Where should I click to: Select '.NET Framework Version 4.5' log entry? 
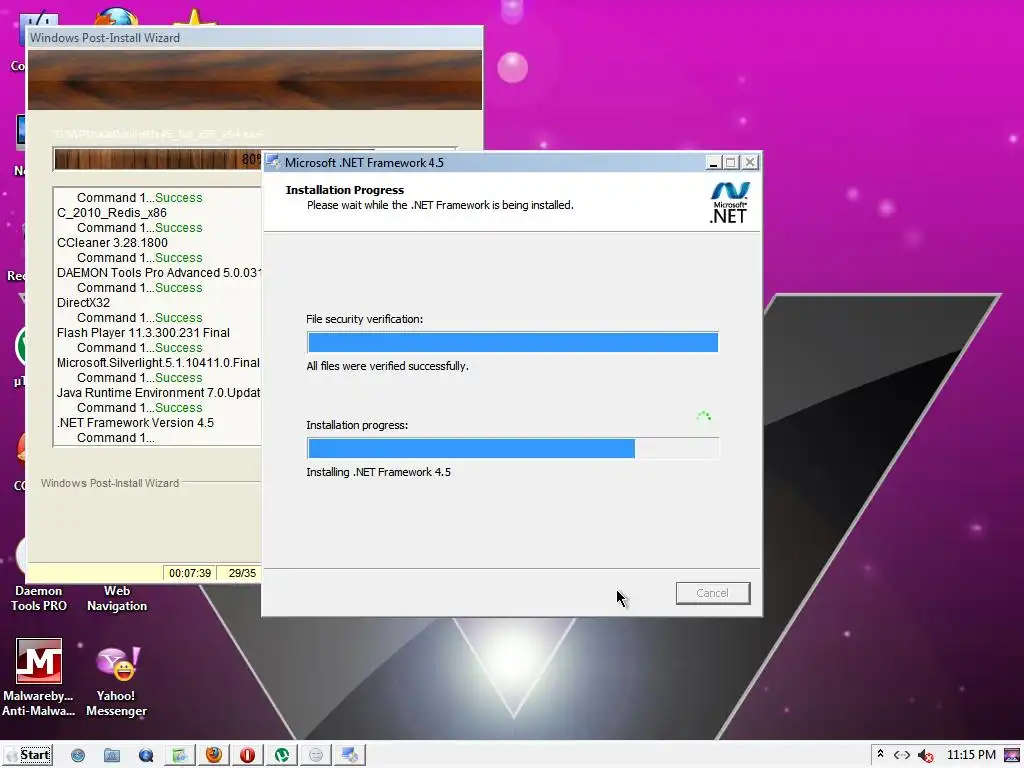tap(135, 423)
